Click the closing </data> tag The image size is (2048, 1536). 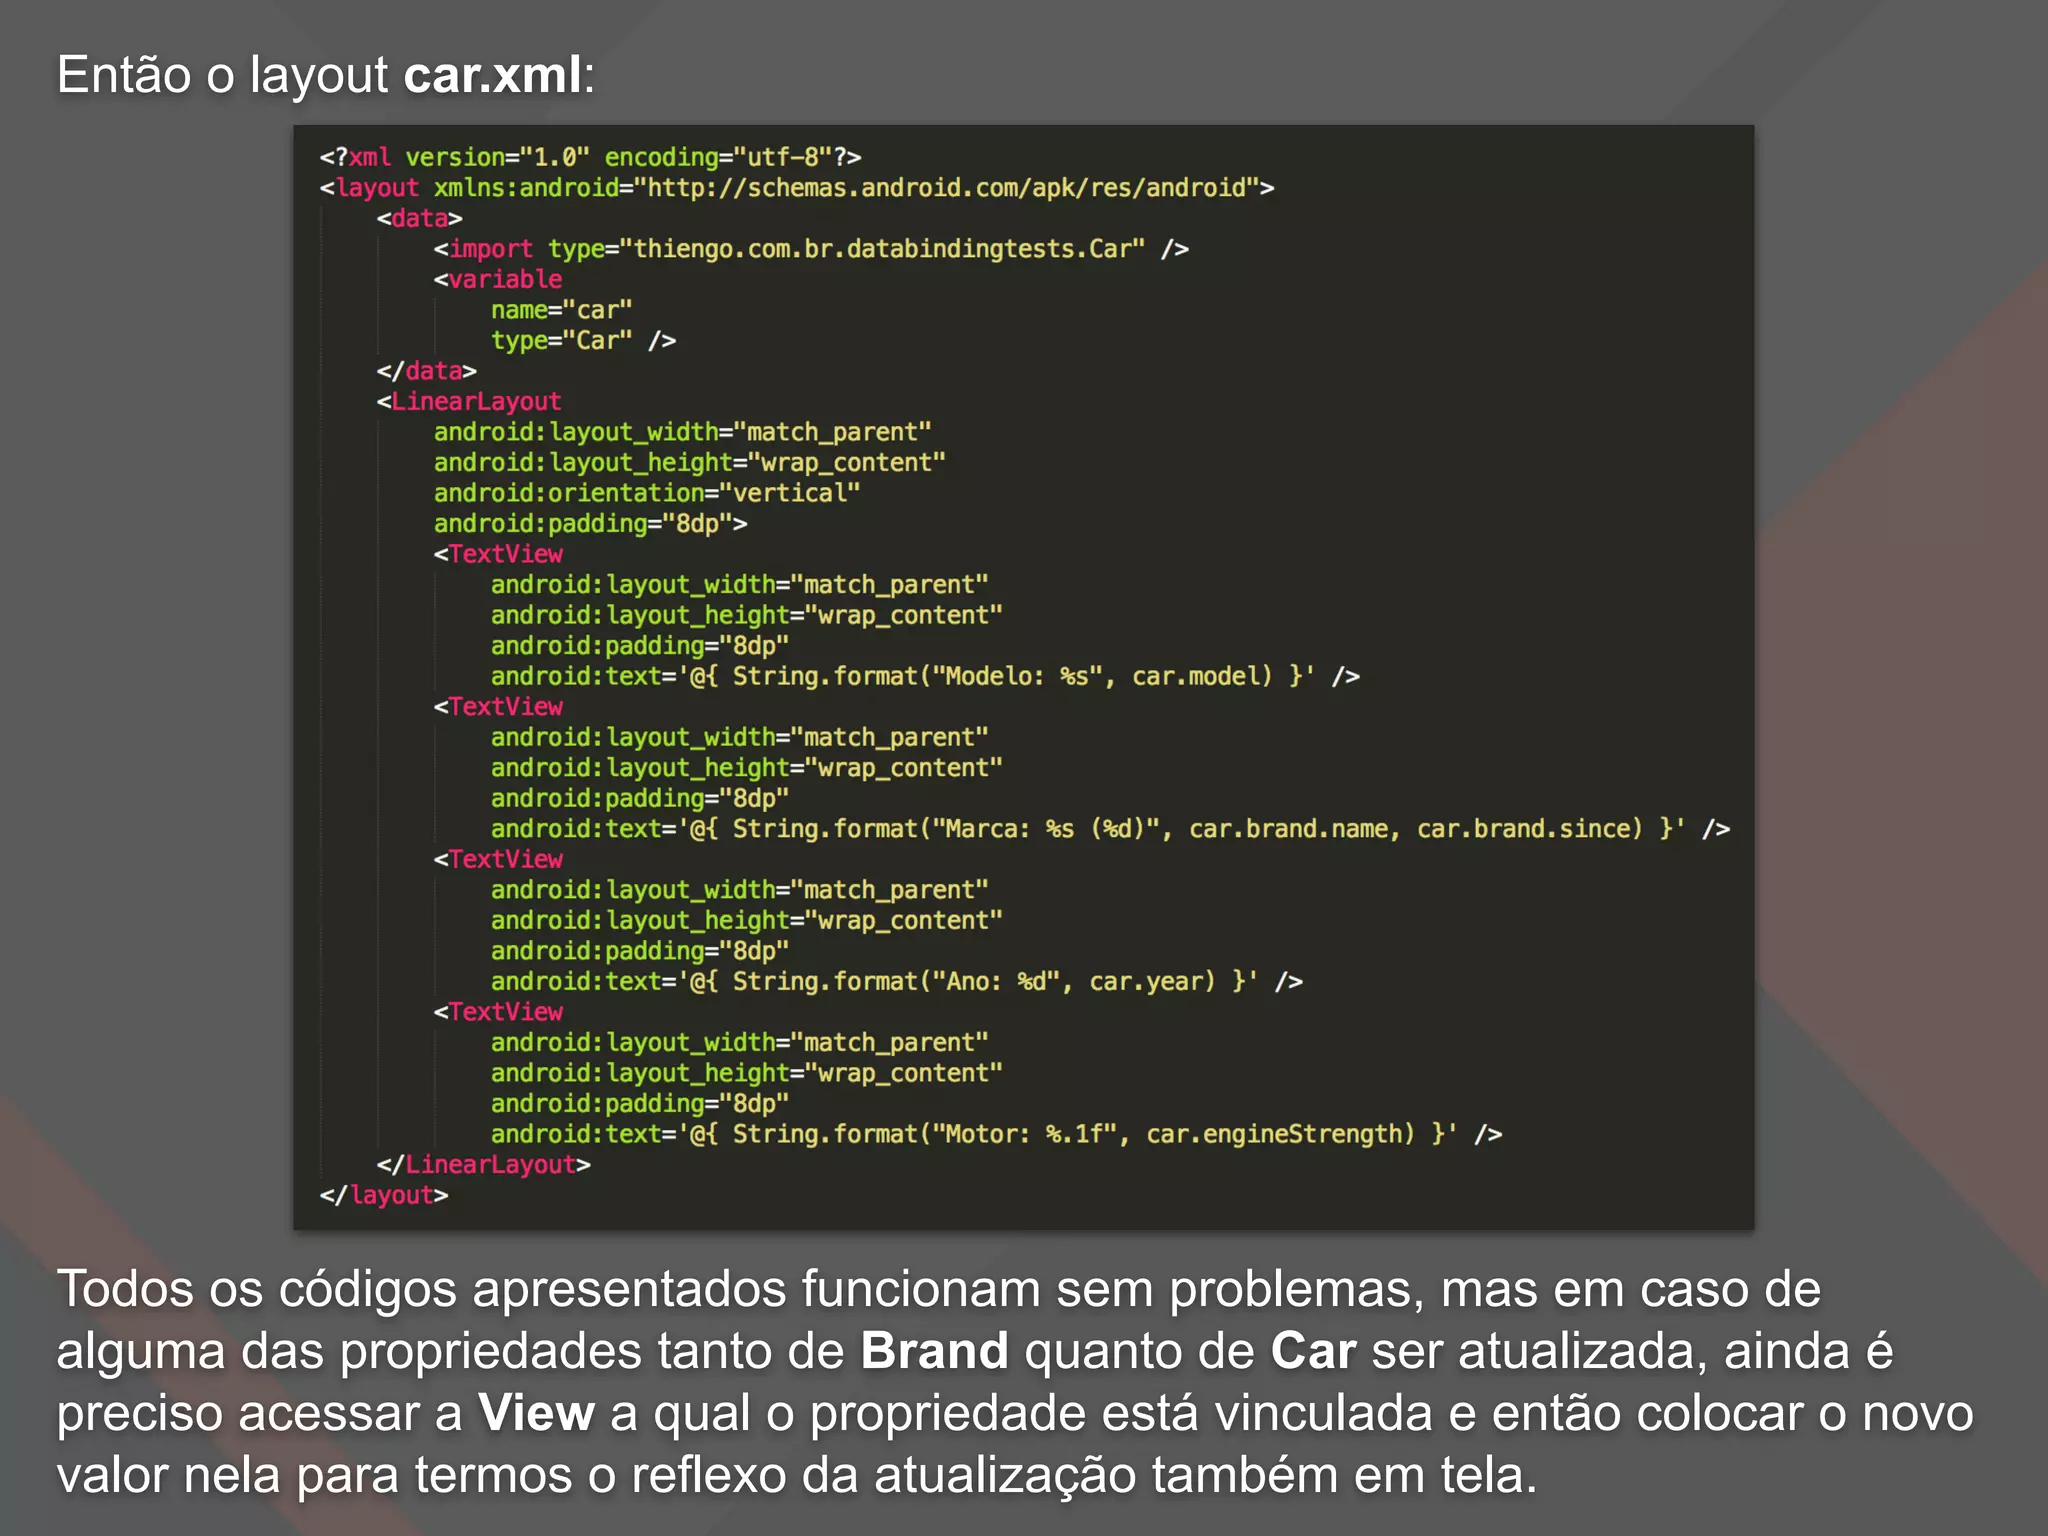click(426, 371)
